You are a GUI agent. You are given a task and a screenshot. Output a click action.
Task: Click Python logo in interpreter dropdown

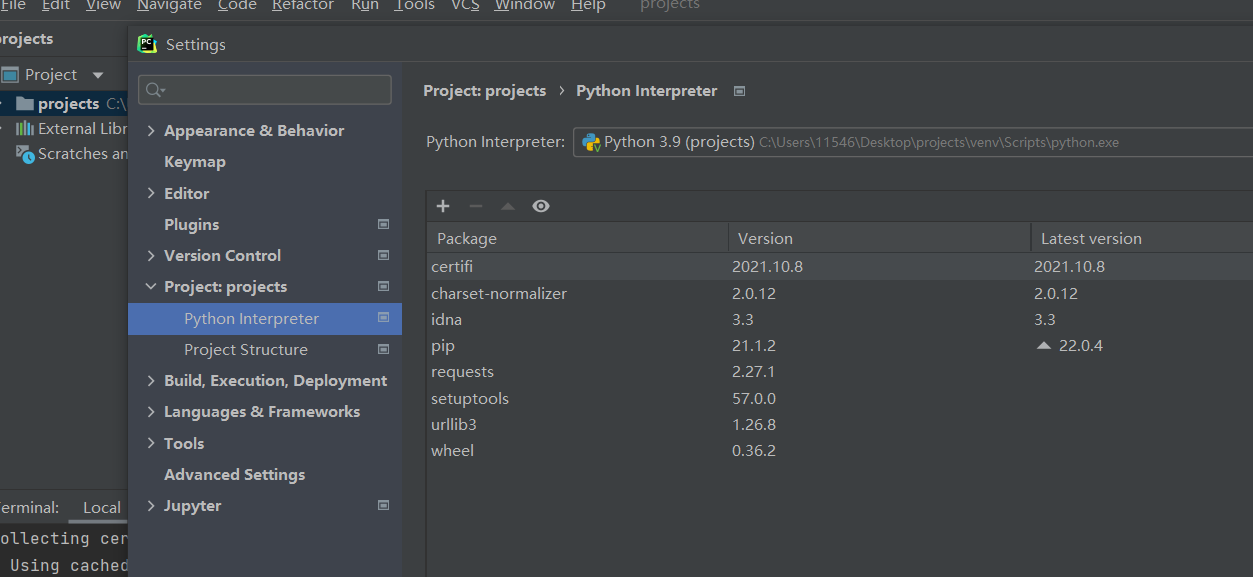click(x=591, y=142)
